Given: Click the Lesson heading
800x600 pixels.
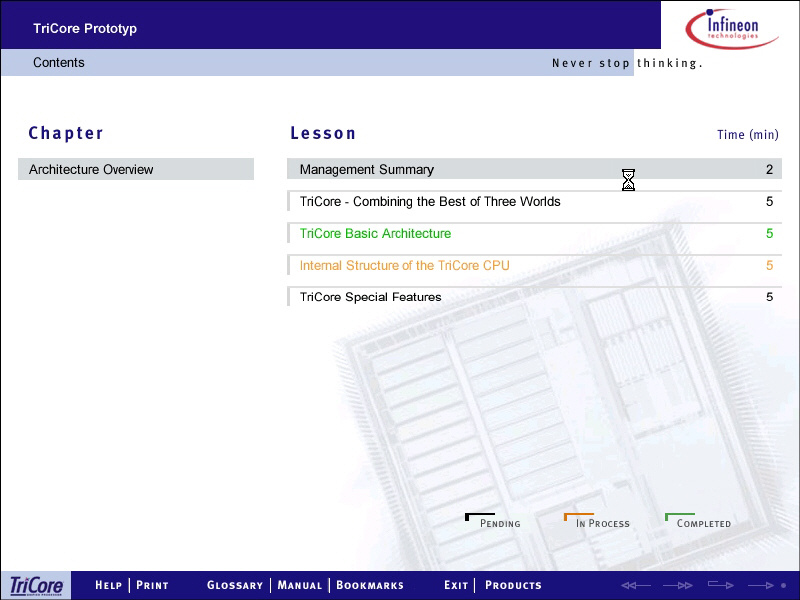Looking at the screenshot, I should tap(323, 133).
